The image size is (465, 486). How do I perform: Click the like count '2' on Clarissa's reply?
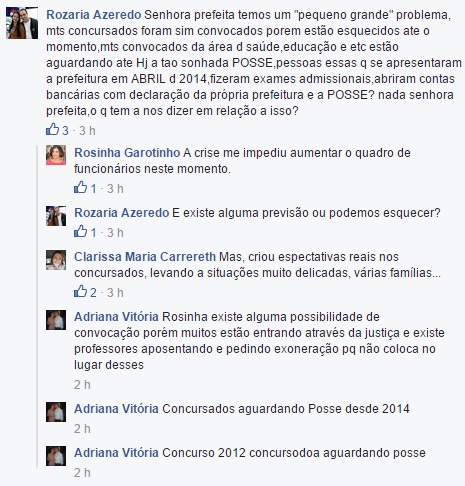click(93, 293)
